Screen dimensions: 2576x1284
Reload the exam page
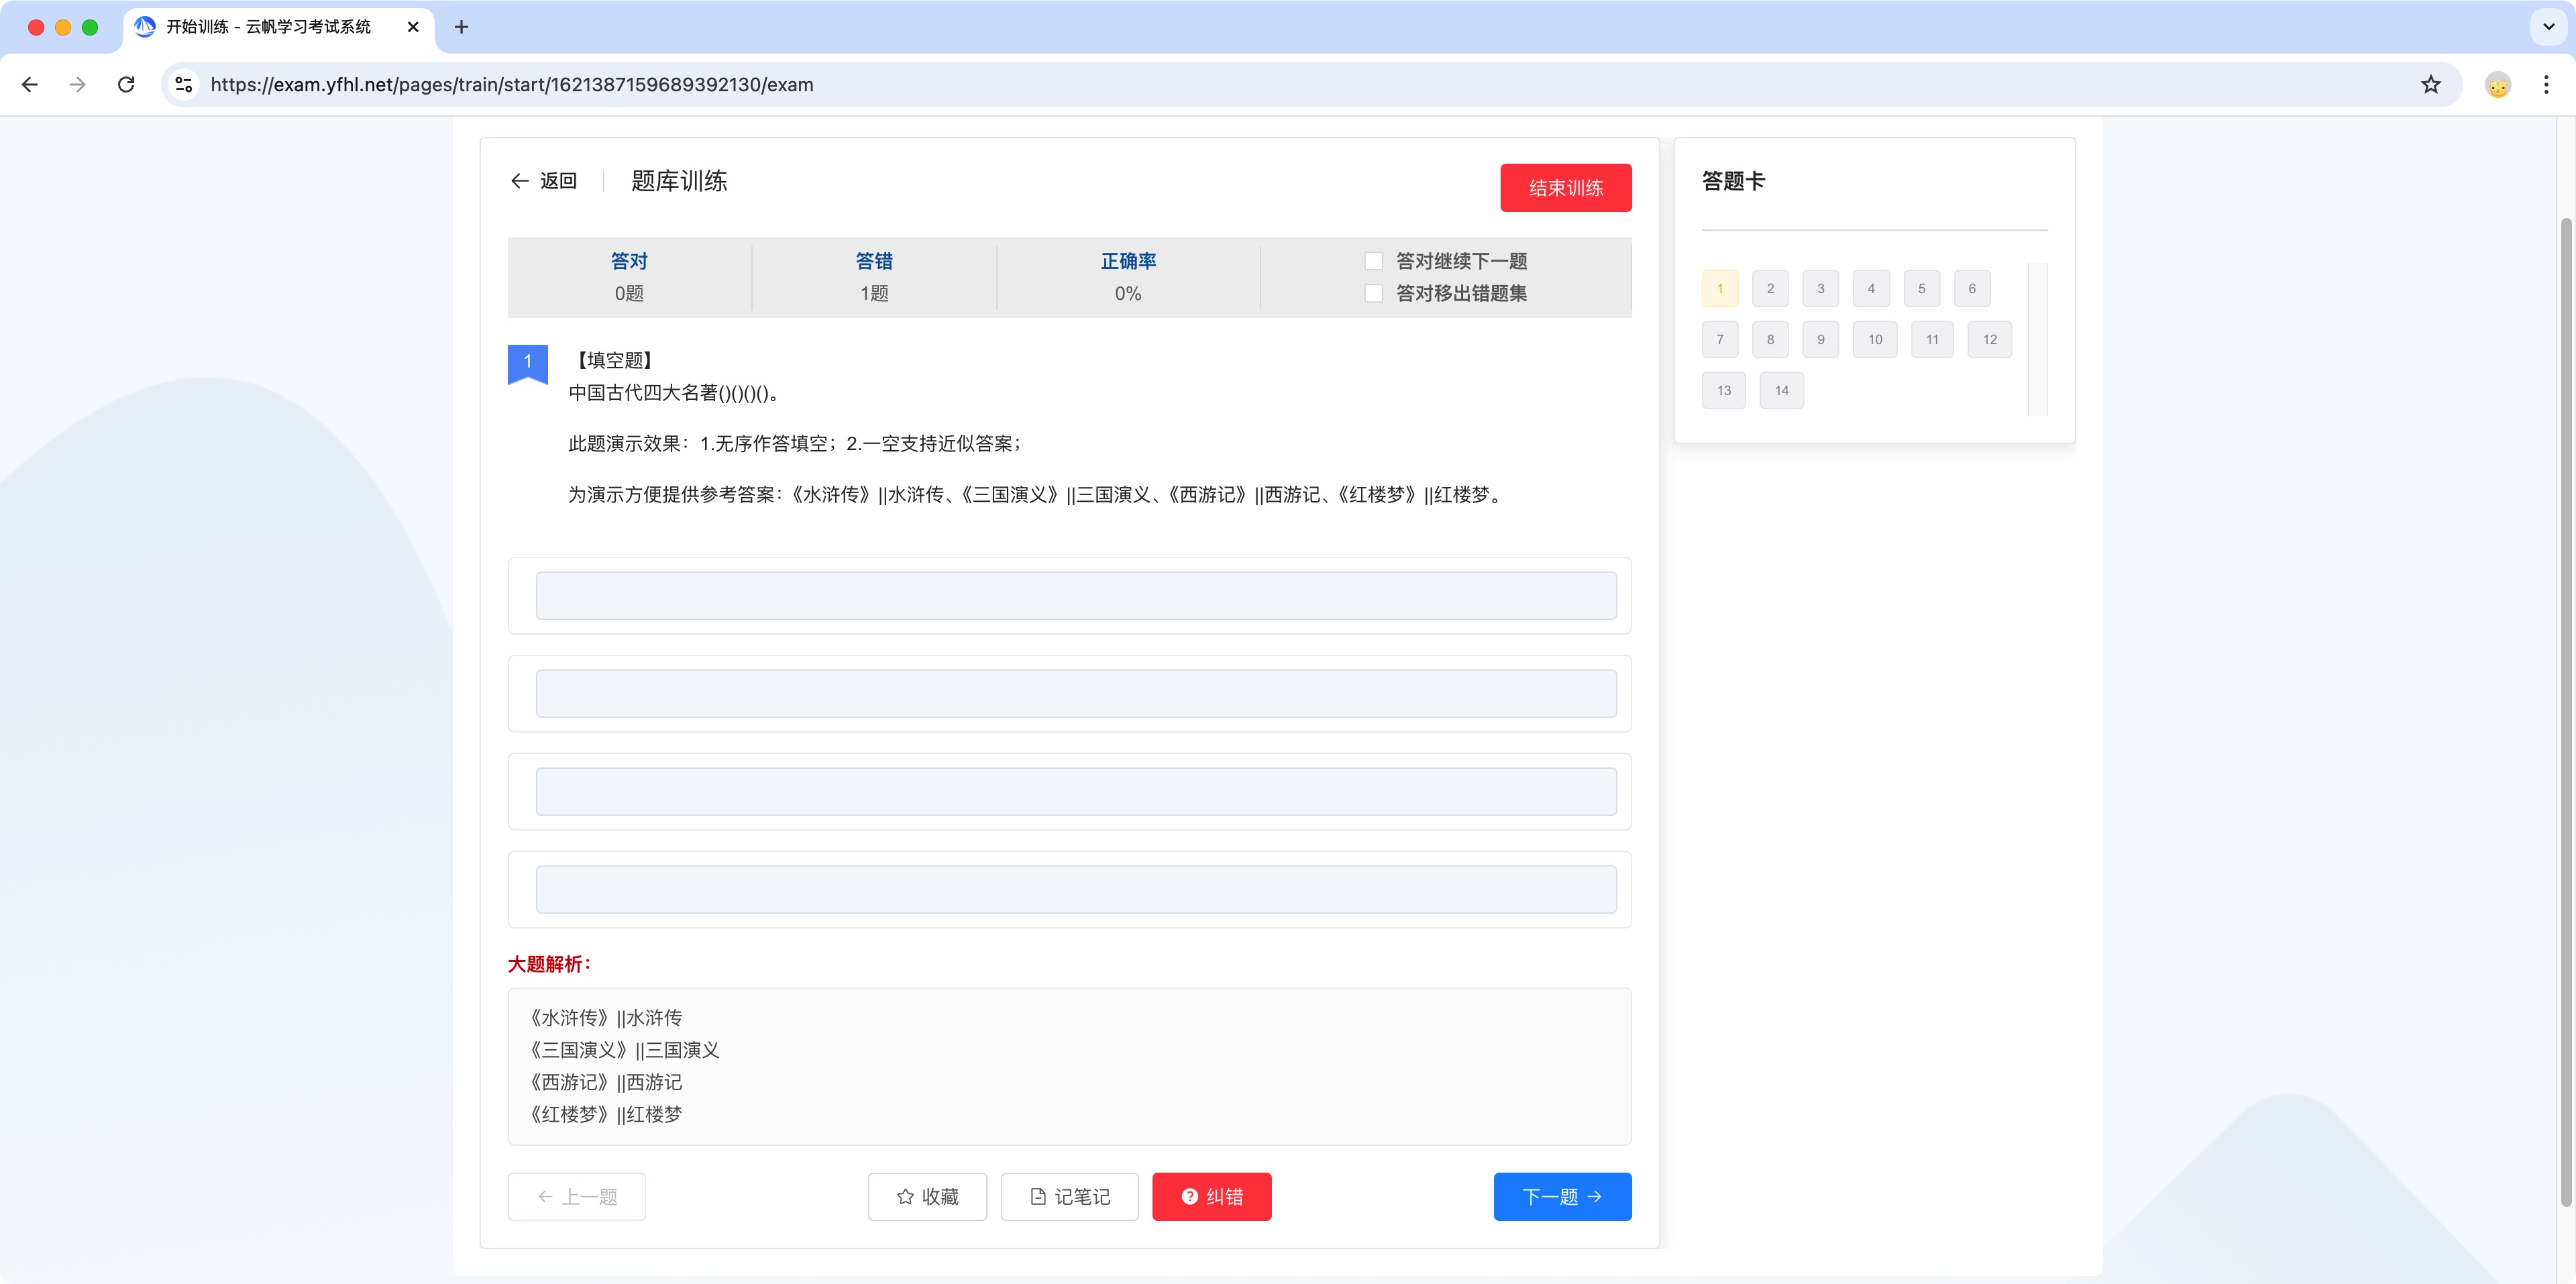126,85
